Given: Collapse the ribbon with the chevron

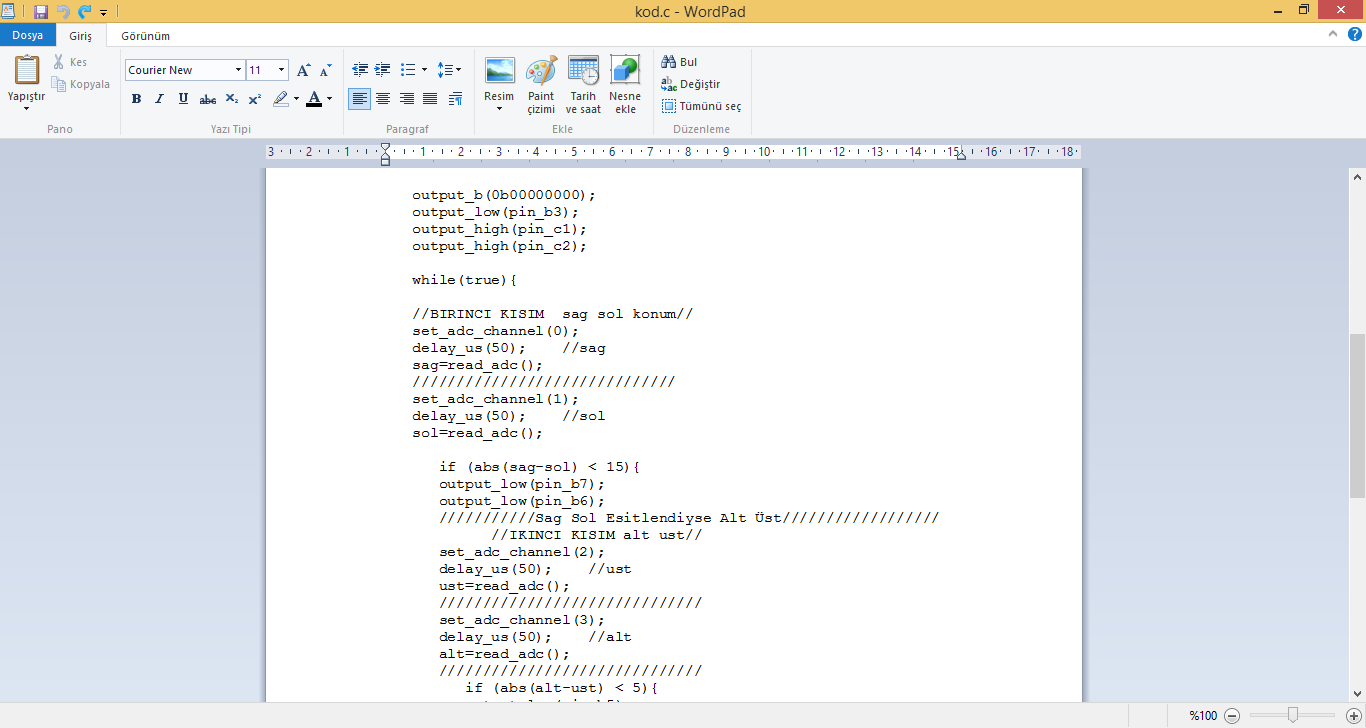Looking at the screenshot, I should (x=1332, y=34).
